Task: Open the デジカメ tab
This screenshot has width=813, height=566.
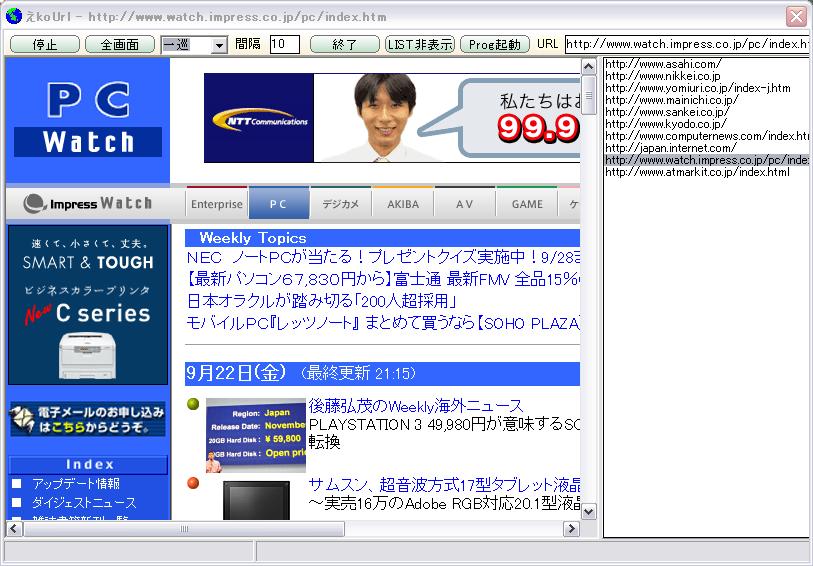Action: [341, 204]
